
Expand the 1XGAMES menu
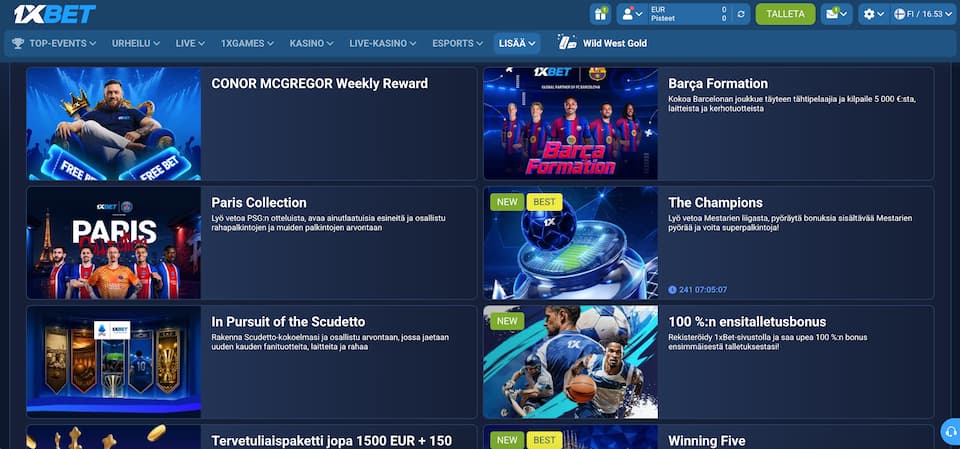247,43
